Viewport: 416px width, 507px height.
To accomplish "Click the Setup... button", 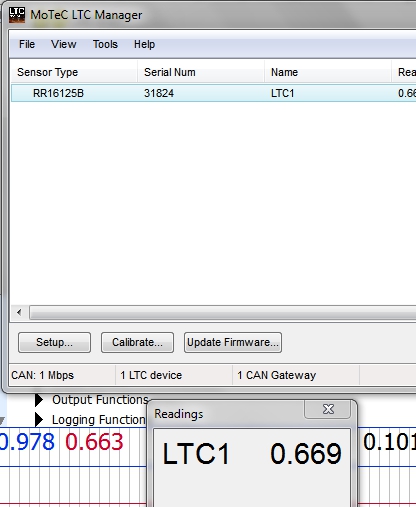I will (54, 342).
